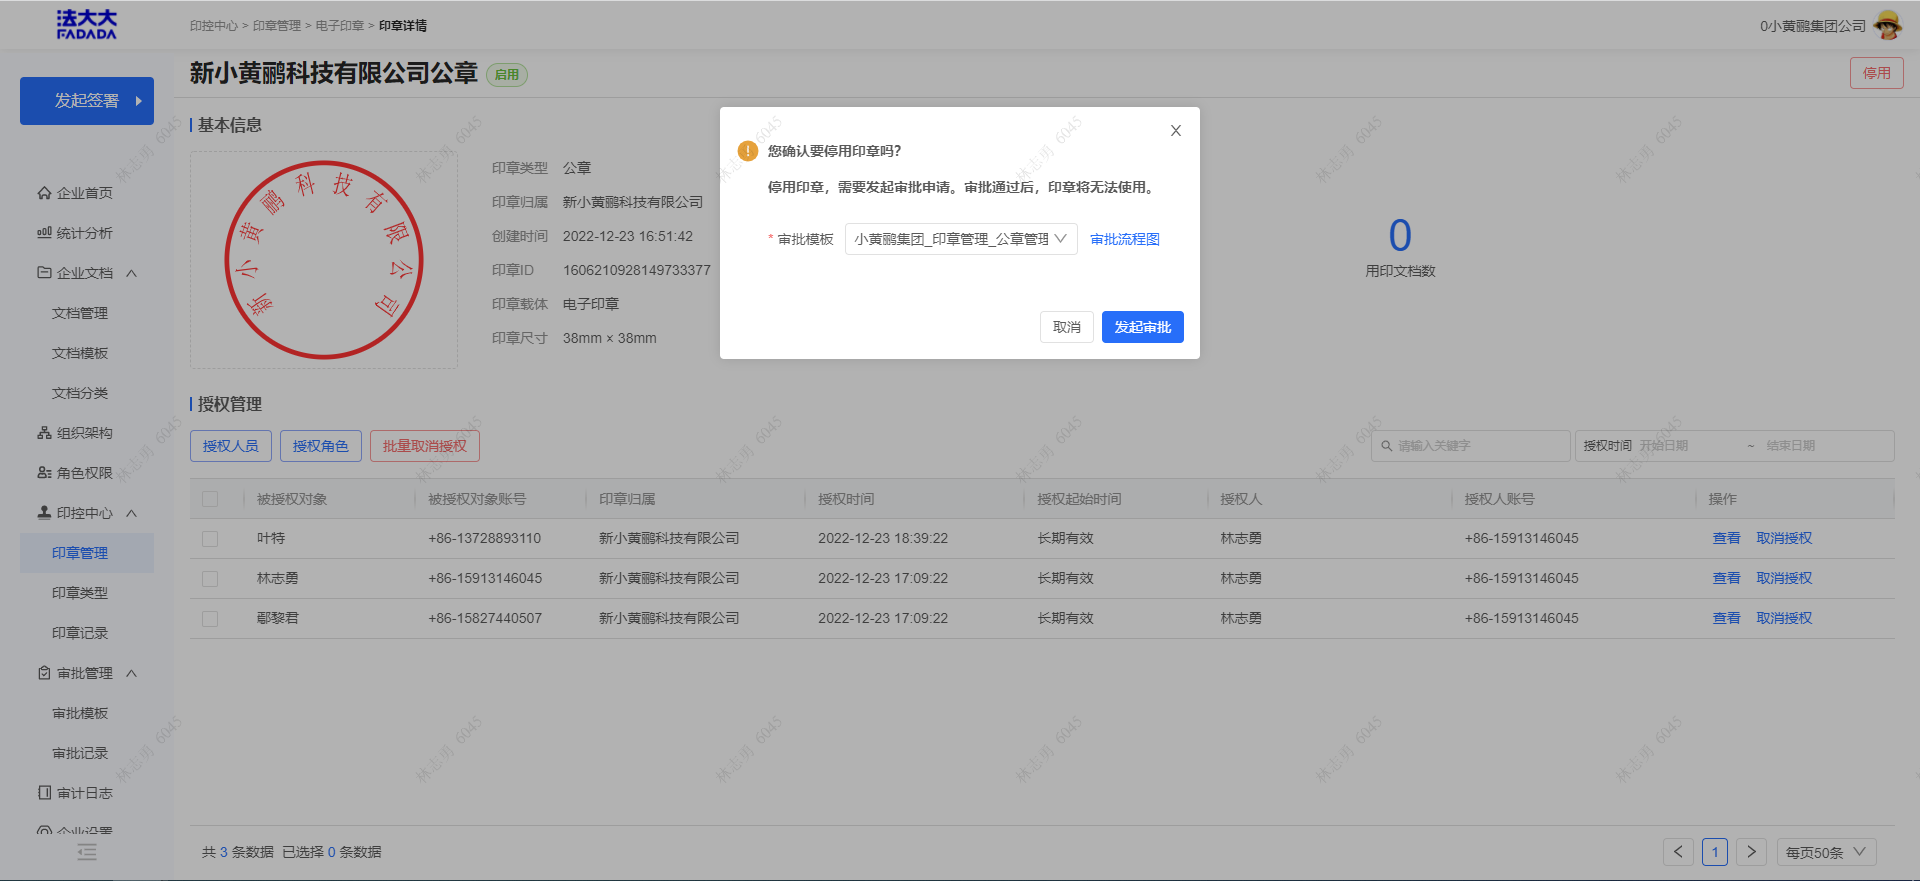This screenshot has height=881, width=1920.
Task: Click the 被授权对象 column header
Action: 292,499
